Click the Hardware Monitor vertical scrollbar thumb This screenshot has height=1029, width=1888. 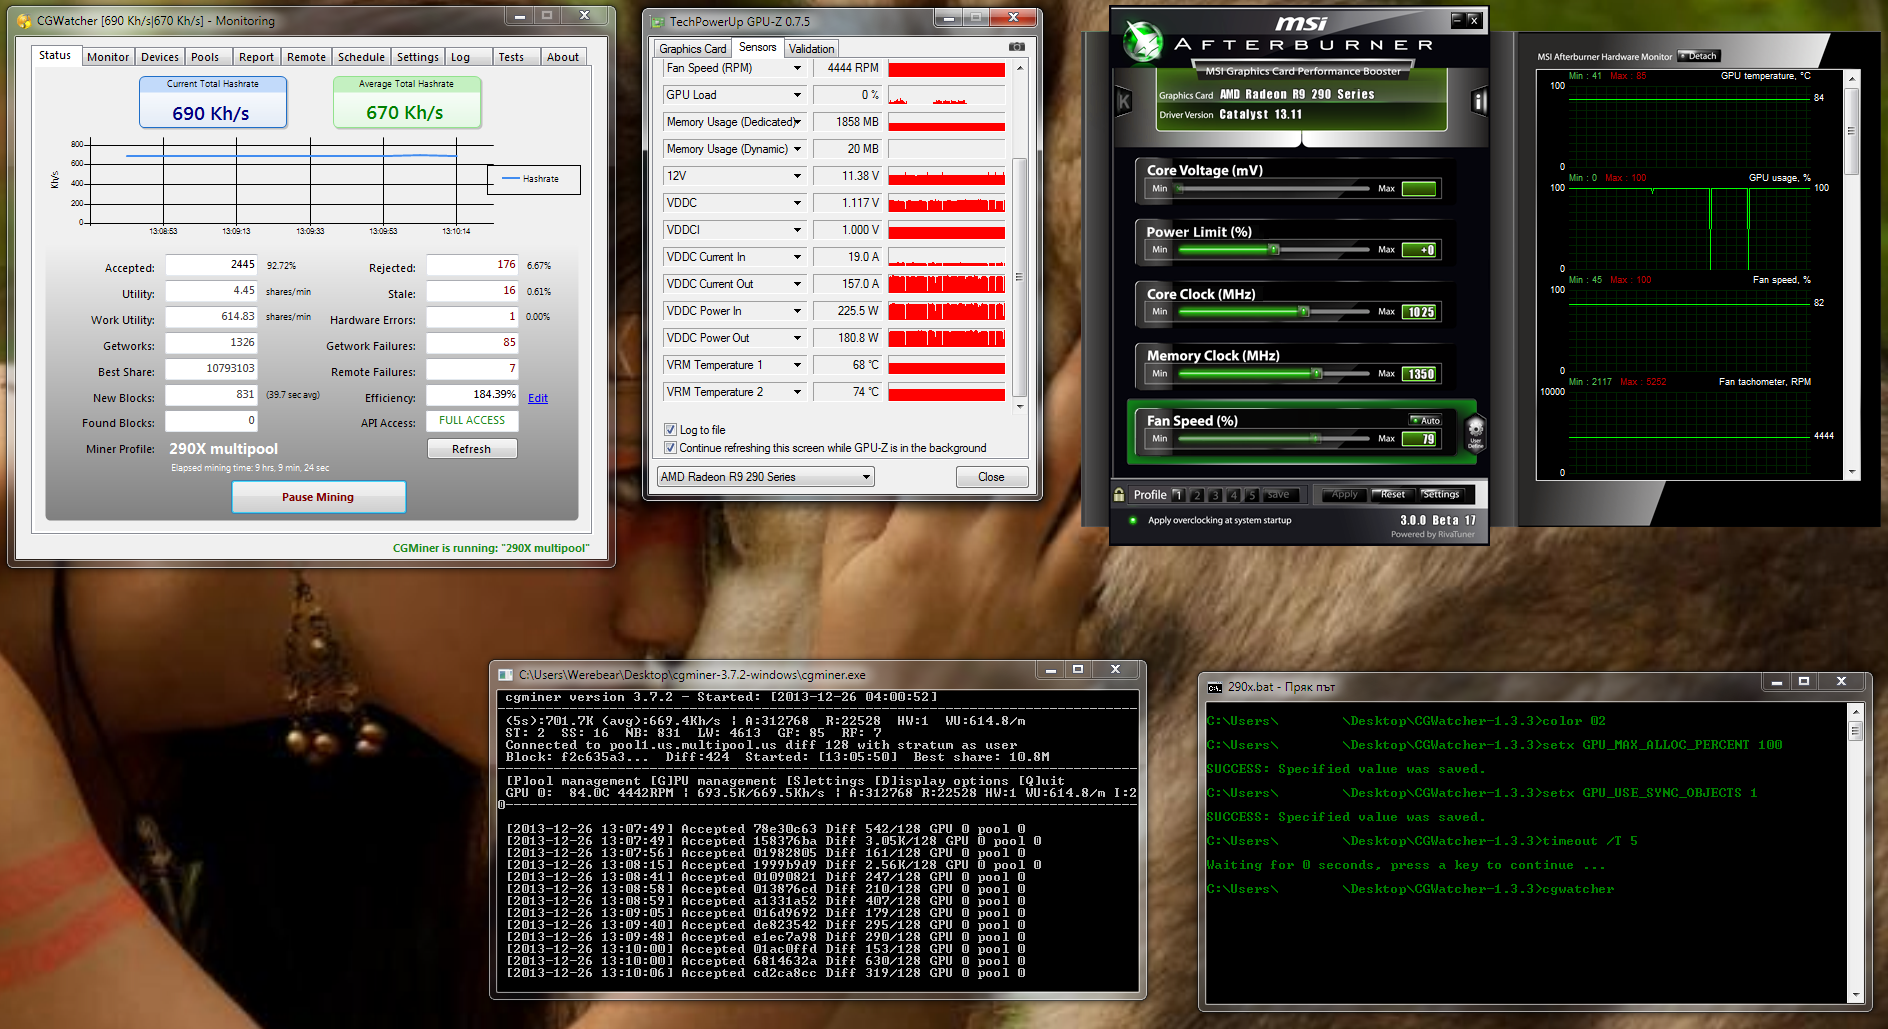click(x=1852, y=131)
